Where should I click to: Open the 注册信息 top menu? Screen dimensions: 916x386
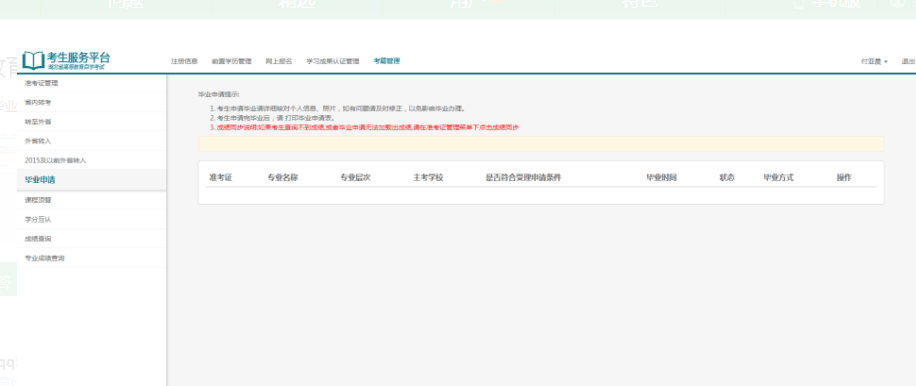pyautogui.click(x=184, y=61)
